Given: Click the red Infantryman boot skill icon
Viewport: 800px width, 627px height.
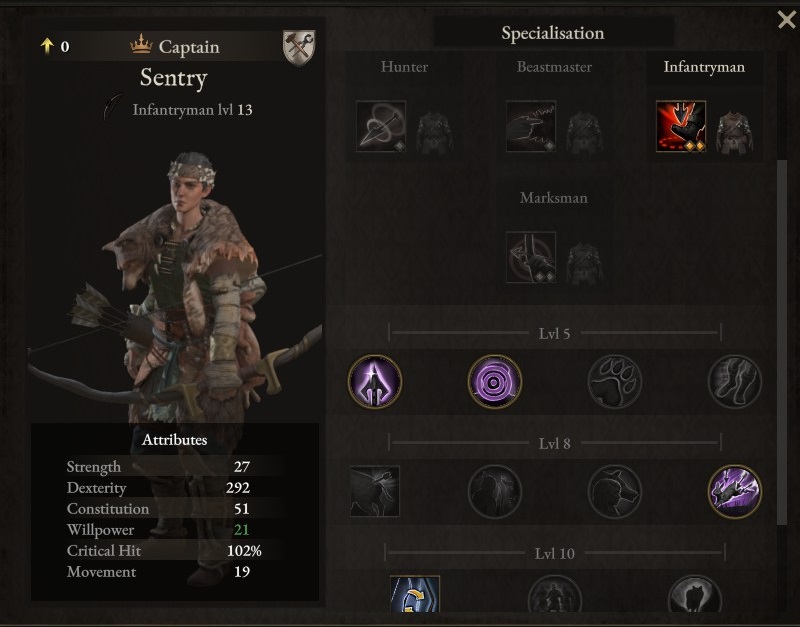Looking at the screenshot, I should (x=681, y=127).
